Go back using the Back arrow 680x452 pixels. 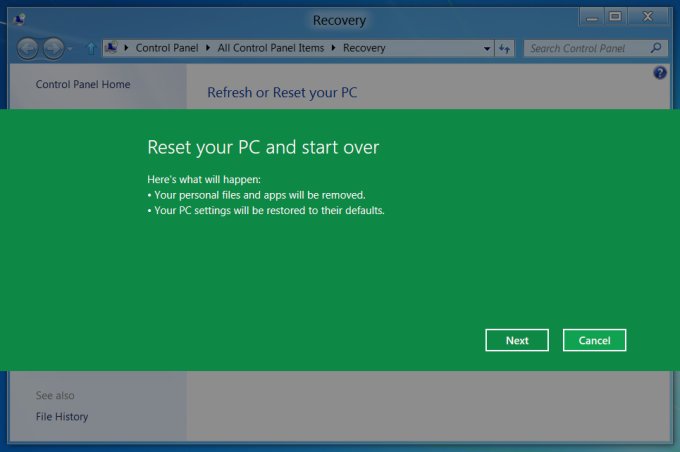pos(27,48)
